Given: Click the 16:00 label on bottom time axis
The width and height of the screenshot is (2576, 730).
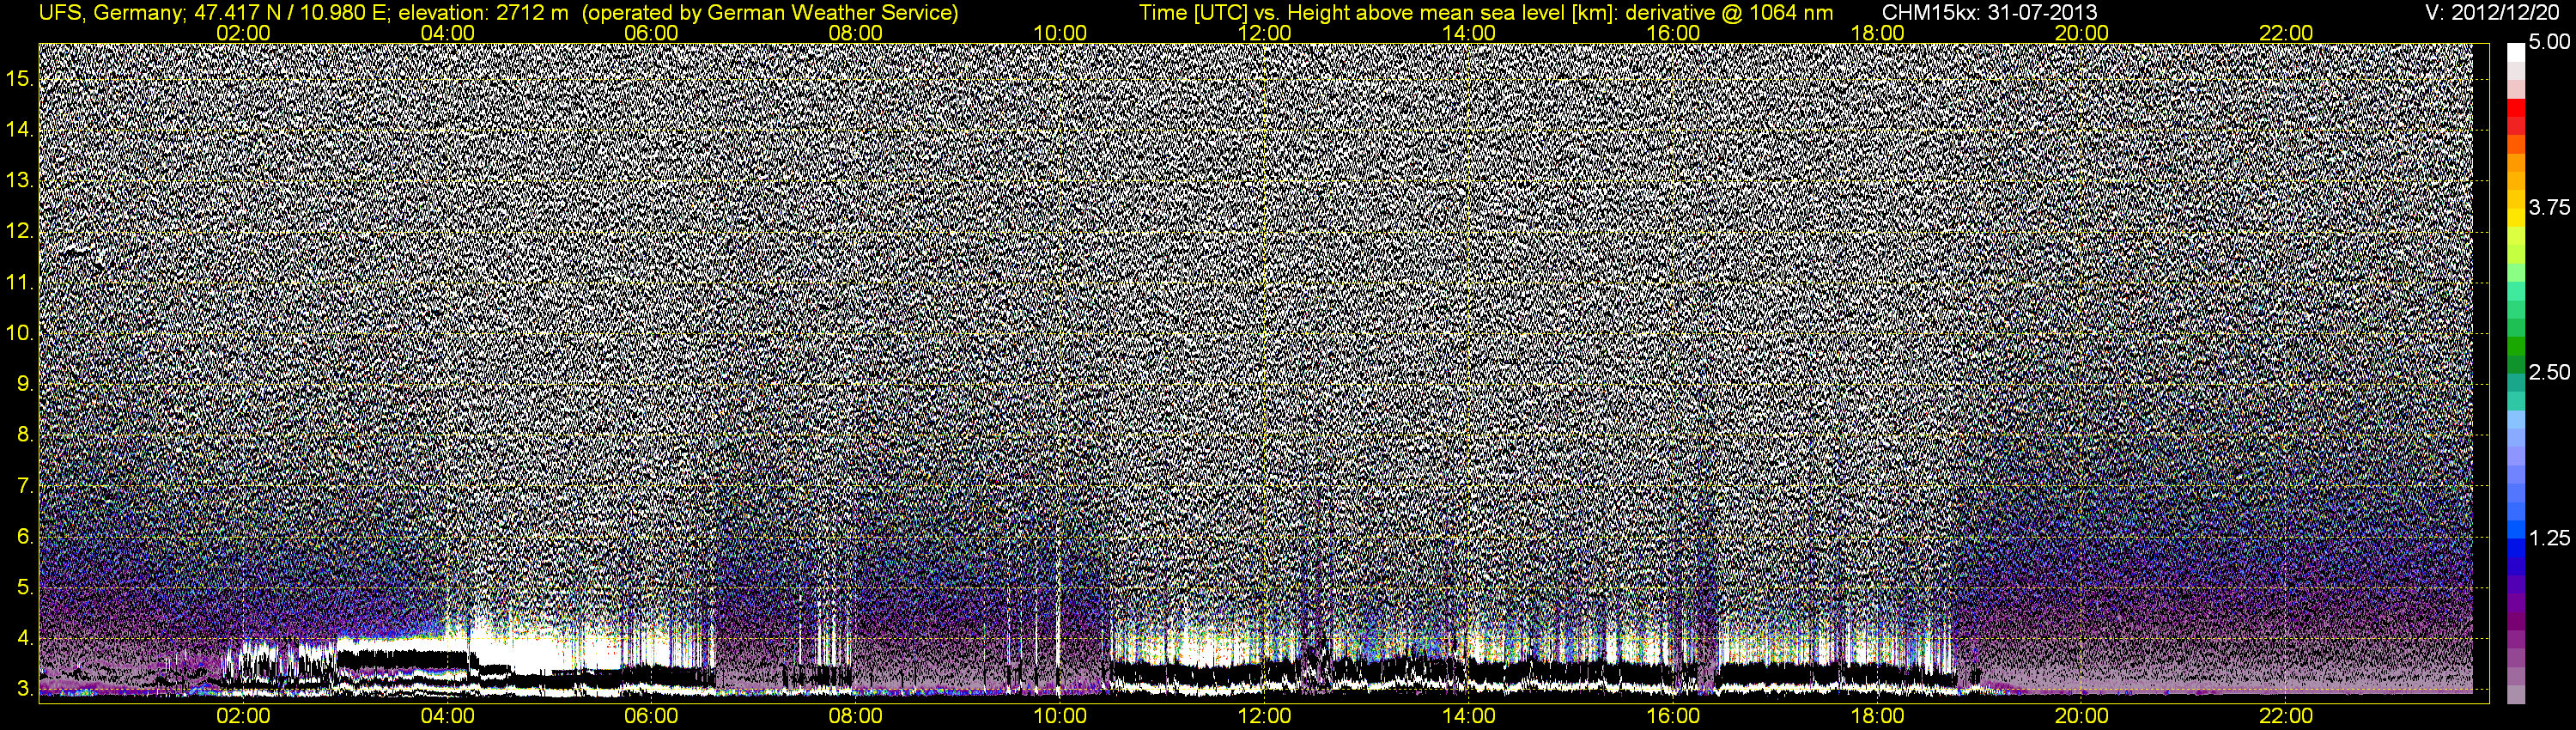Looking at the screenshot, I should pos(1673,716).
